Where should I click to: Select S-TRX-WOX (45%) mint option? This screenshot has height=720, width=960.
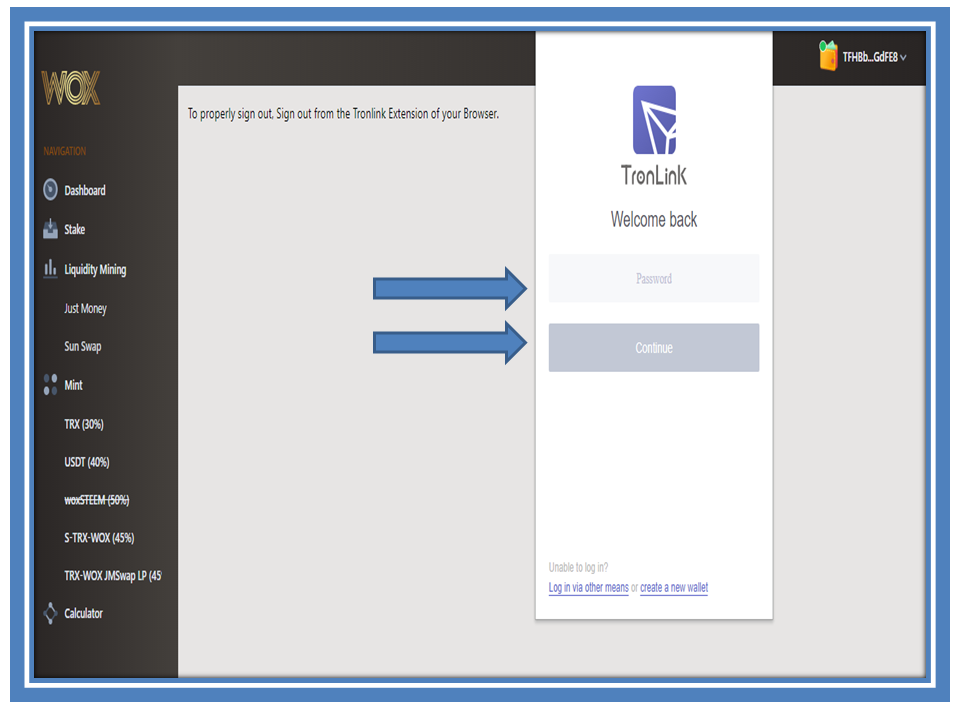pyautogui.click(x=99, y=538)
